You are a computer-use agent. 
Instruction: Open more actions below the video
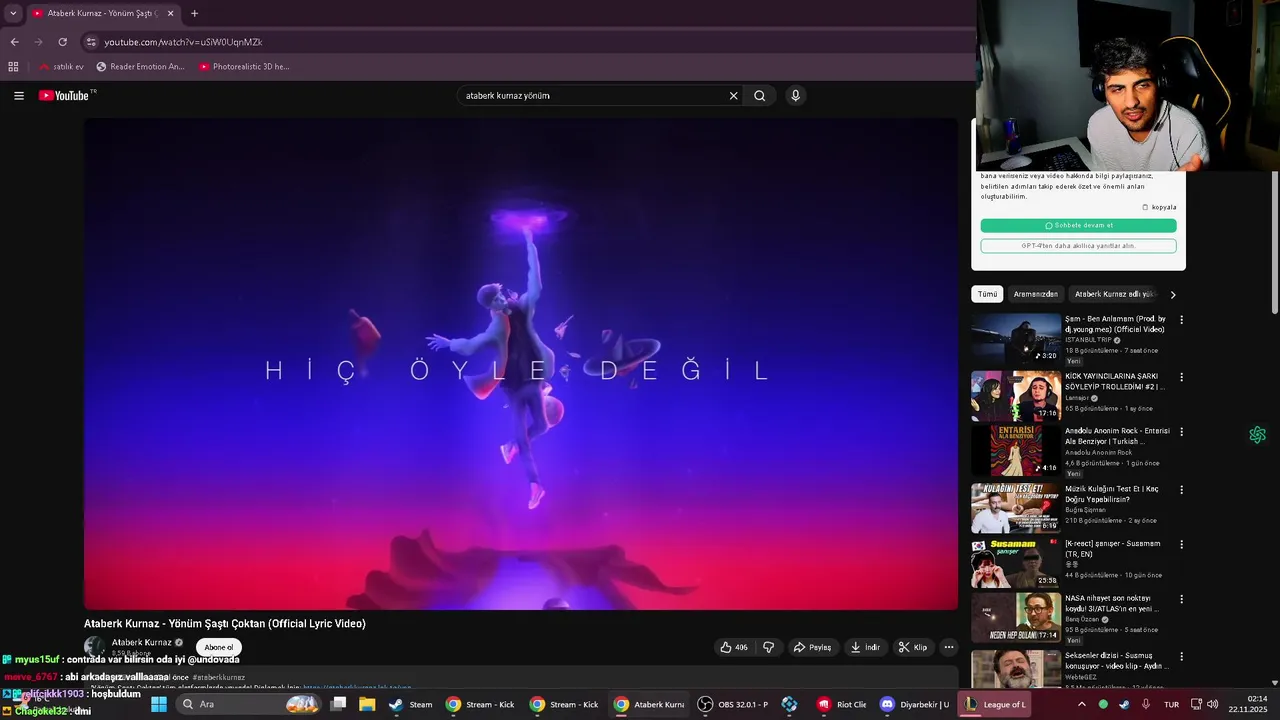949,647
